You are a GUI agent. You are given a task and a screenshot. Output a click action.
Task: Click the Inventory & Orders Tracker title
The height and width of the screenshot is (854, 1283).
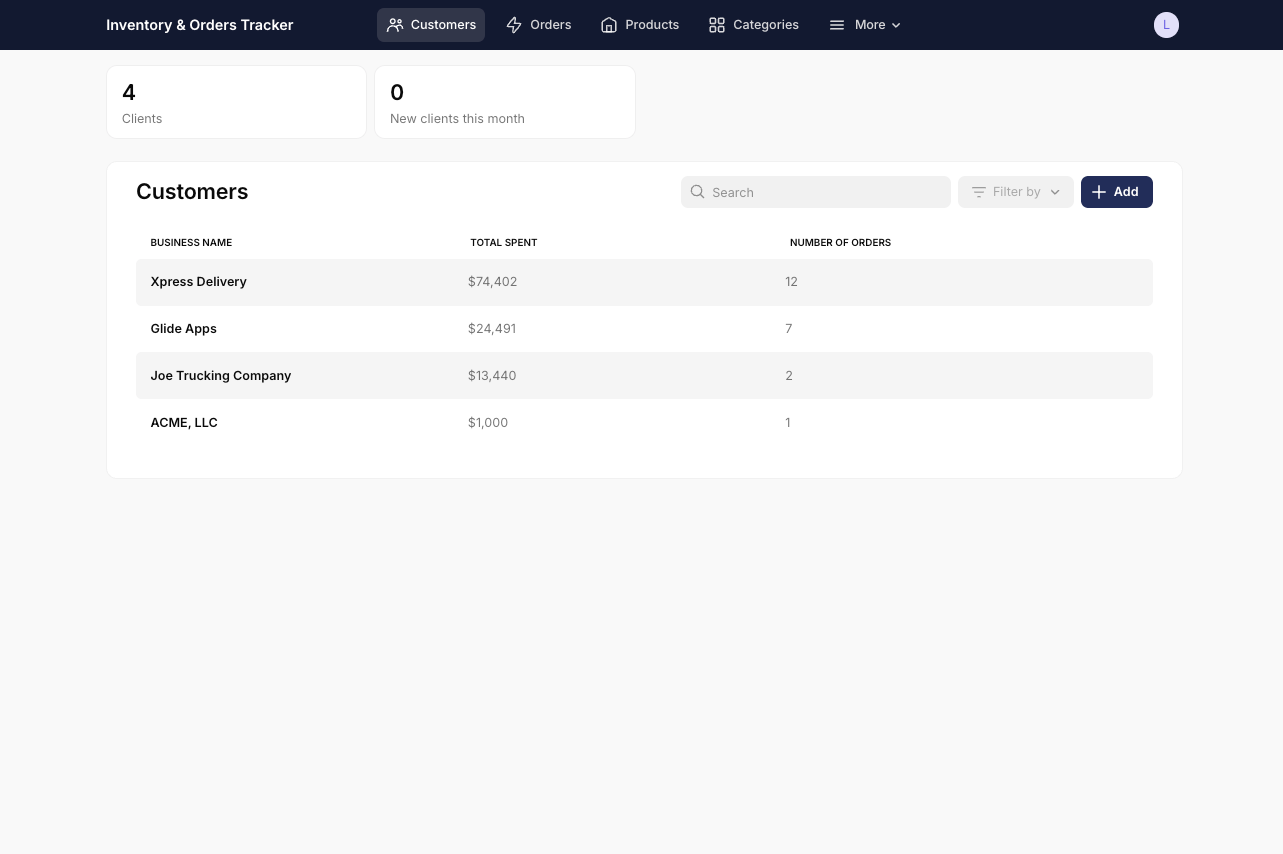pos(200,25)
